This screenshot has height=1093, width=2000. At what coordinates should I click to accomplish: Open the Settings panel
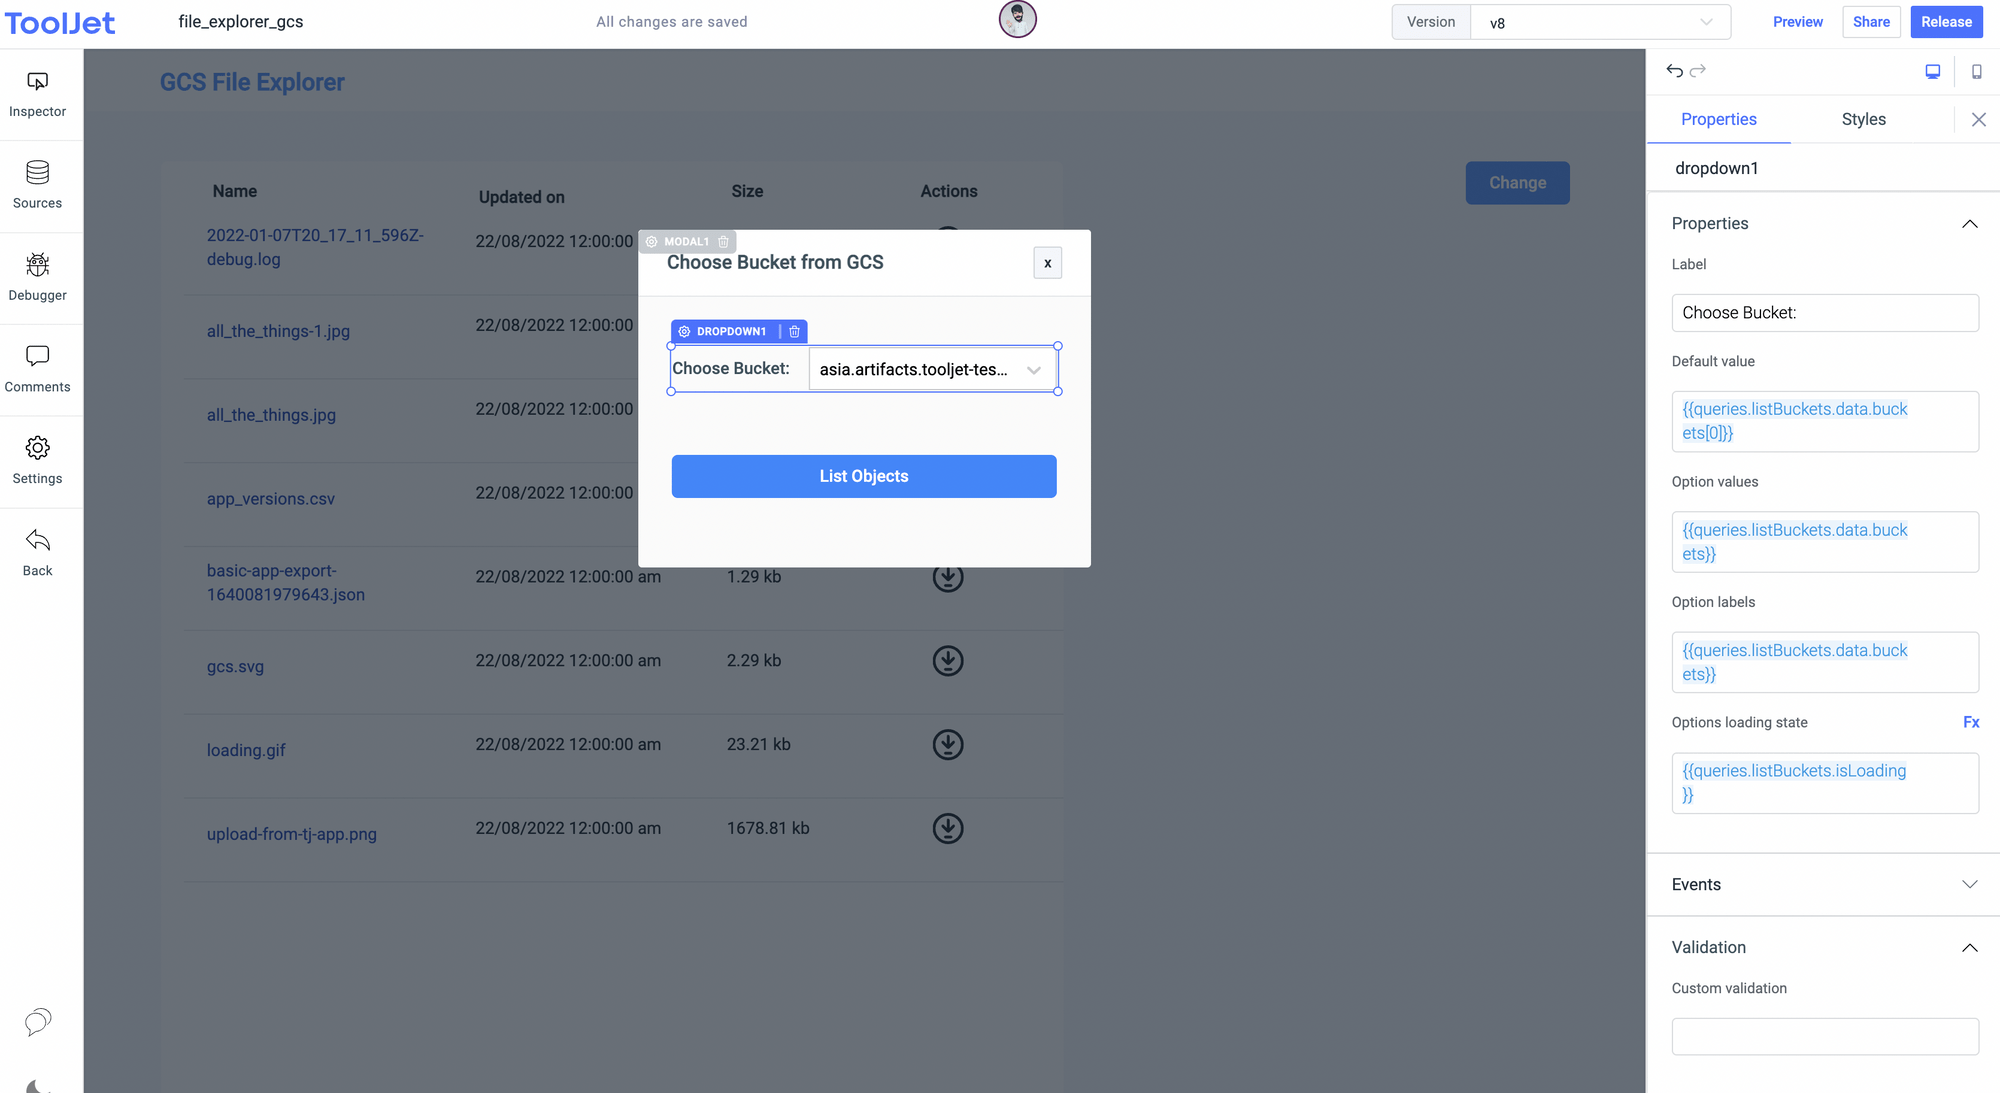click(x=37, y=460)
